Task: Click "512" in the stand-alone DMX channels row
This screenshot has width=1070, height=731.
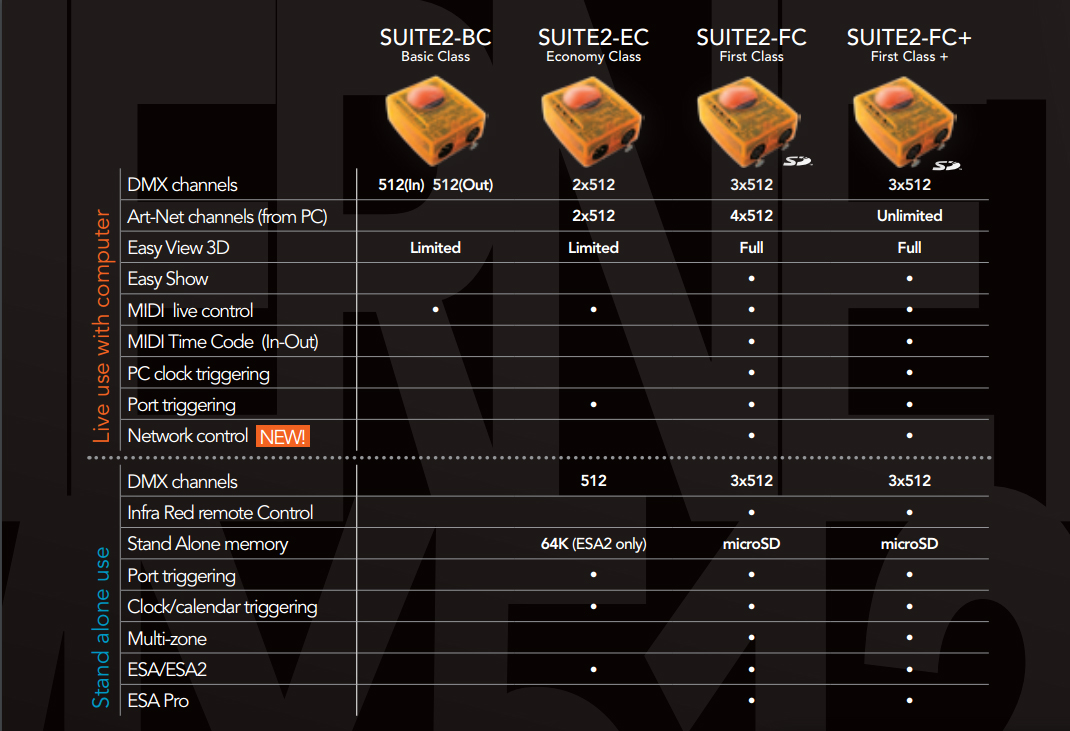Action: pyautogui.click(x=594, y=481)
